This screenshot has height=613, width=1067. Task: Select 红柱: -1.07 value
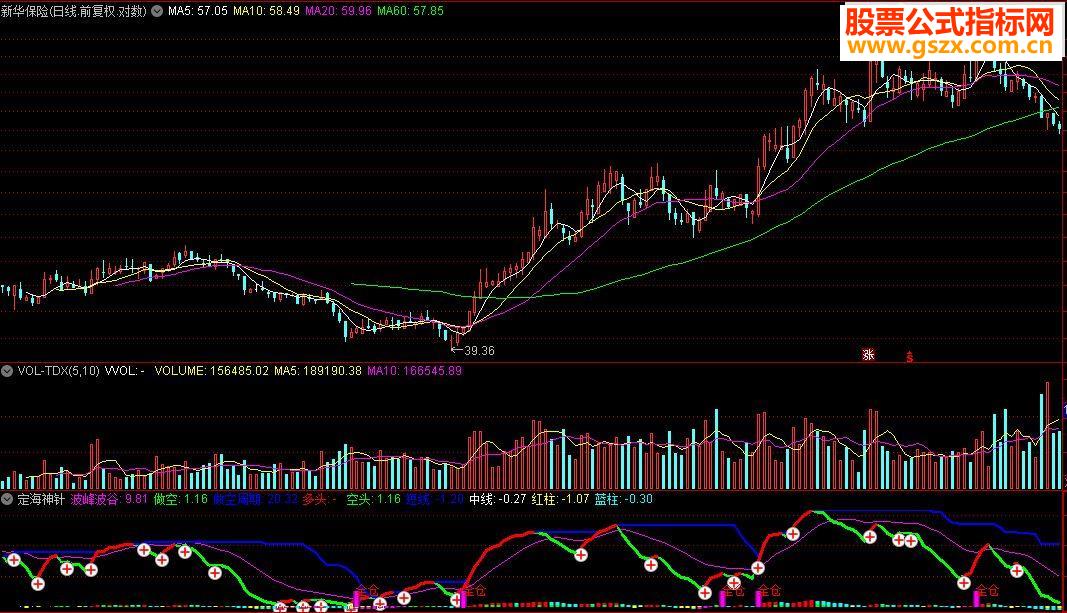point(561,499)
